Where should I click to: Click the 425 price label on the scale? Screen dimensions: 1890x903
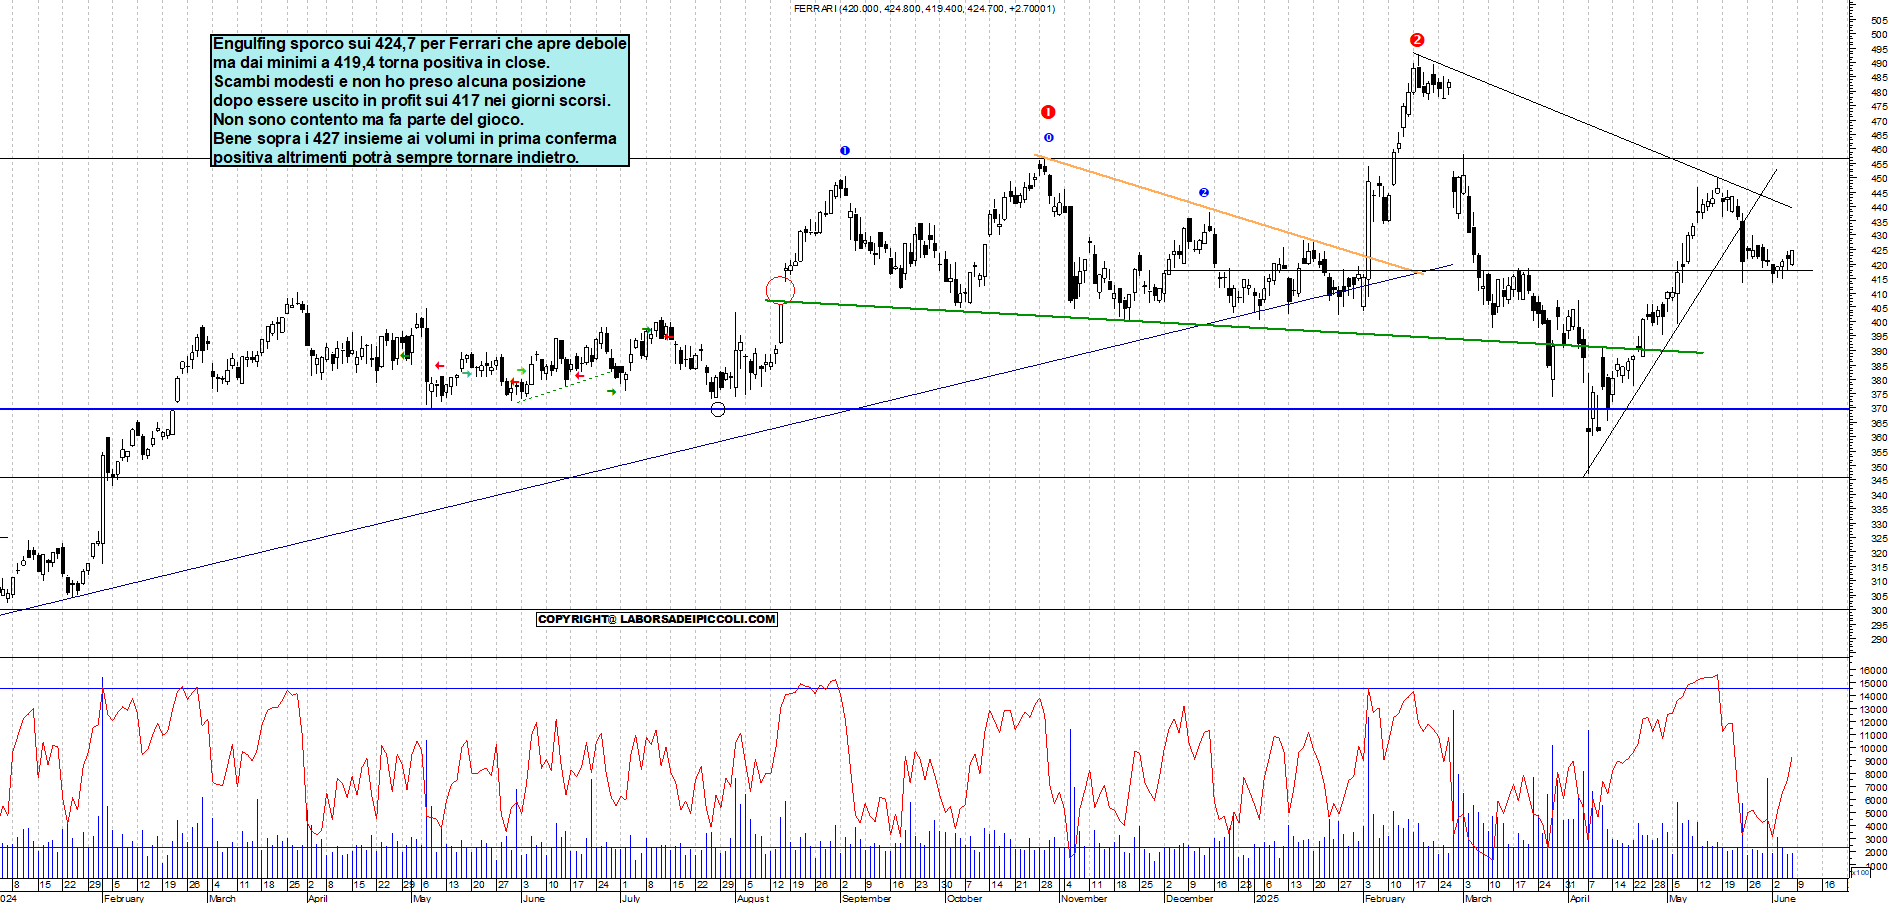tap(1879, 251)
